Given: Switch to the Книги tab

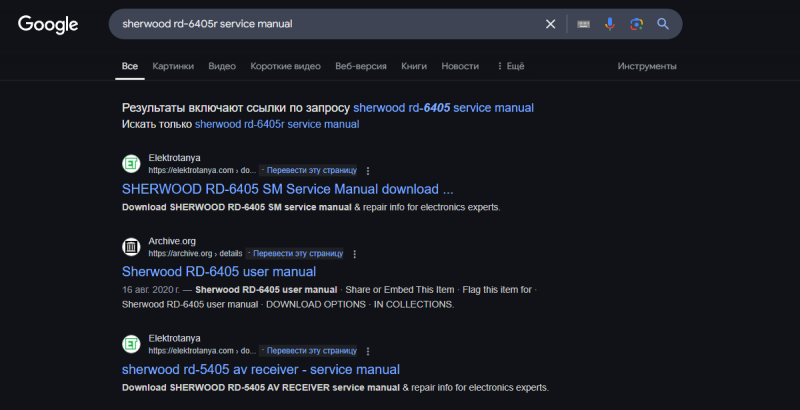Looking at the screenshot, I should point(414,66).
